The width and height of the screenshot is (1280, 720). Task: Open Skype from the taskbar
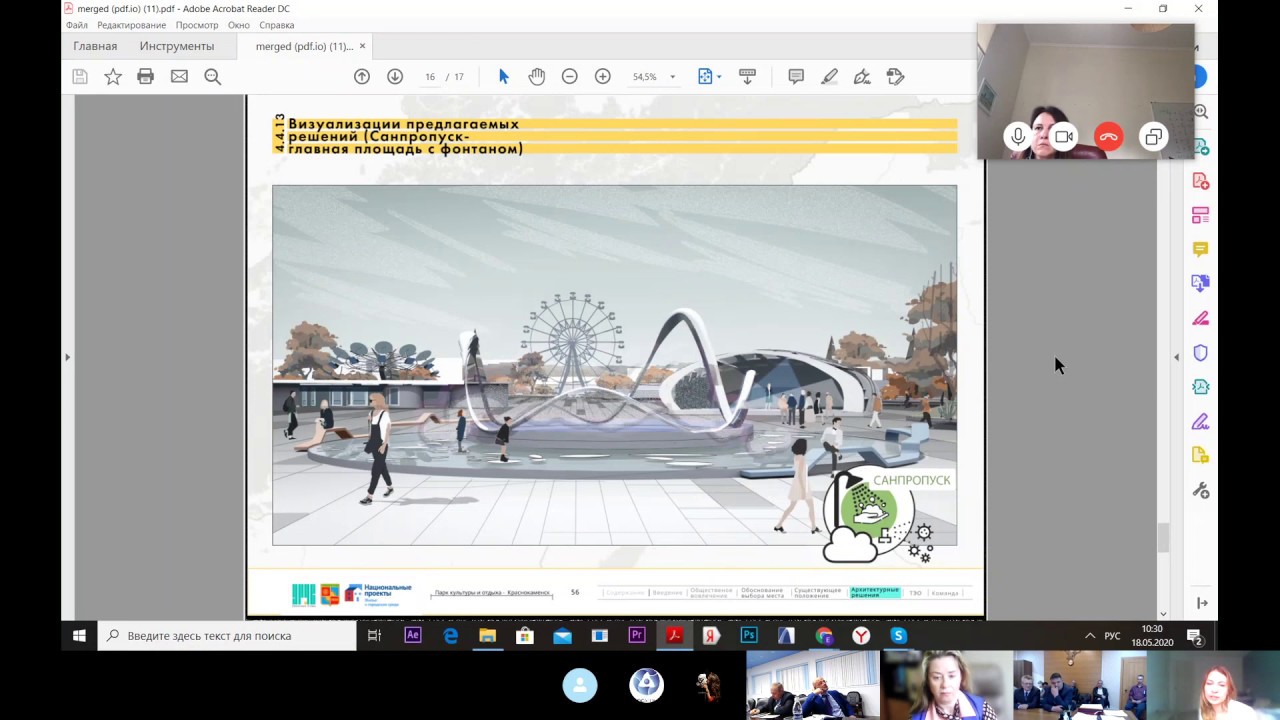coord(898,635)
